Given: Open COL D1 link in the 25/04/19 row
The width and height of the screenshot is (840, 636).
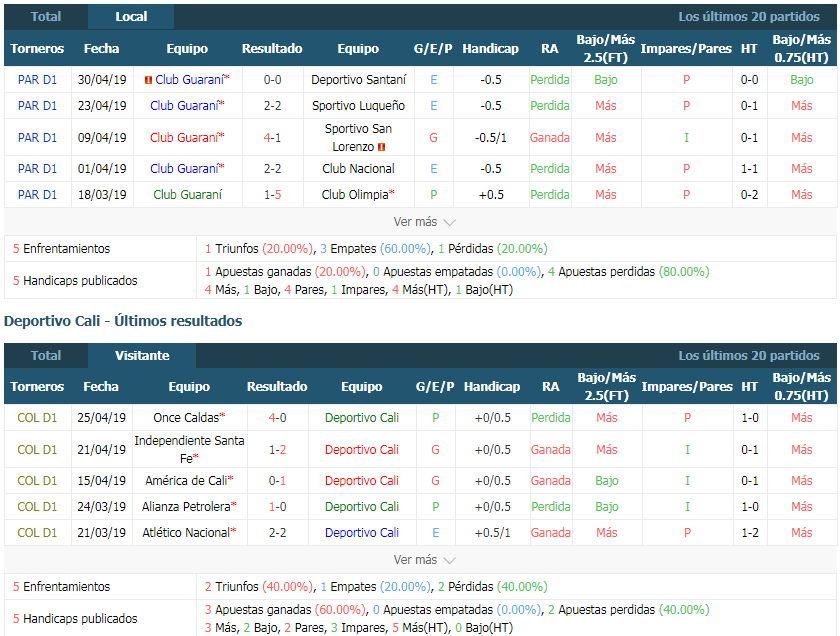Looking at the screenshot, I should [x=37, y=417].
